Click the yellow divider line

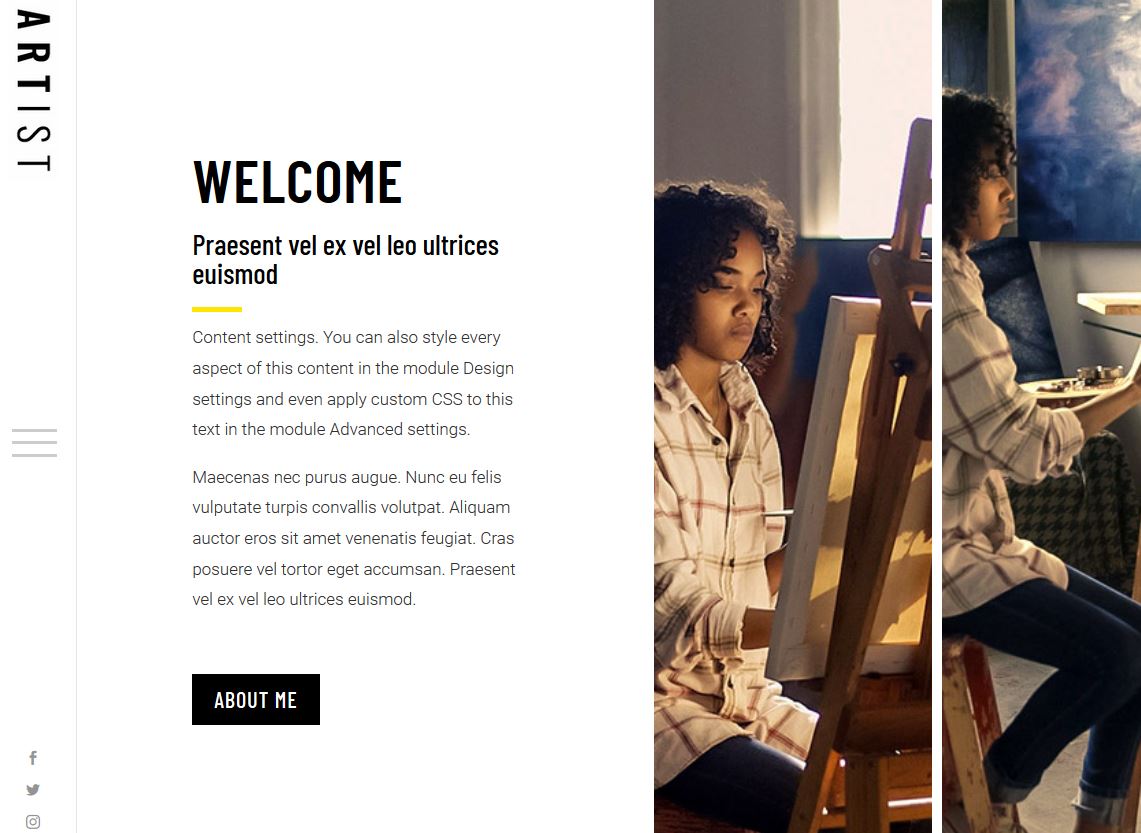click(217, 309)
